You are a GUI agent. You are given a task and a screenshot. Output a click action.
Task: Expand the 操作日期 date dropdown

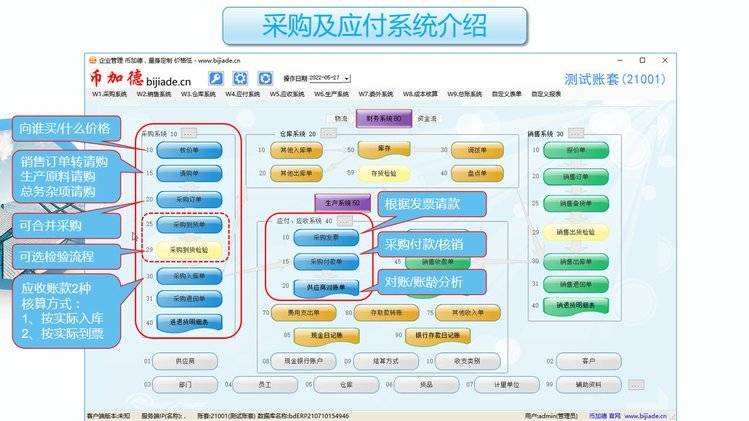pyautogui.click(x=347, y=78)
